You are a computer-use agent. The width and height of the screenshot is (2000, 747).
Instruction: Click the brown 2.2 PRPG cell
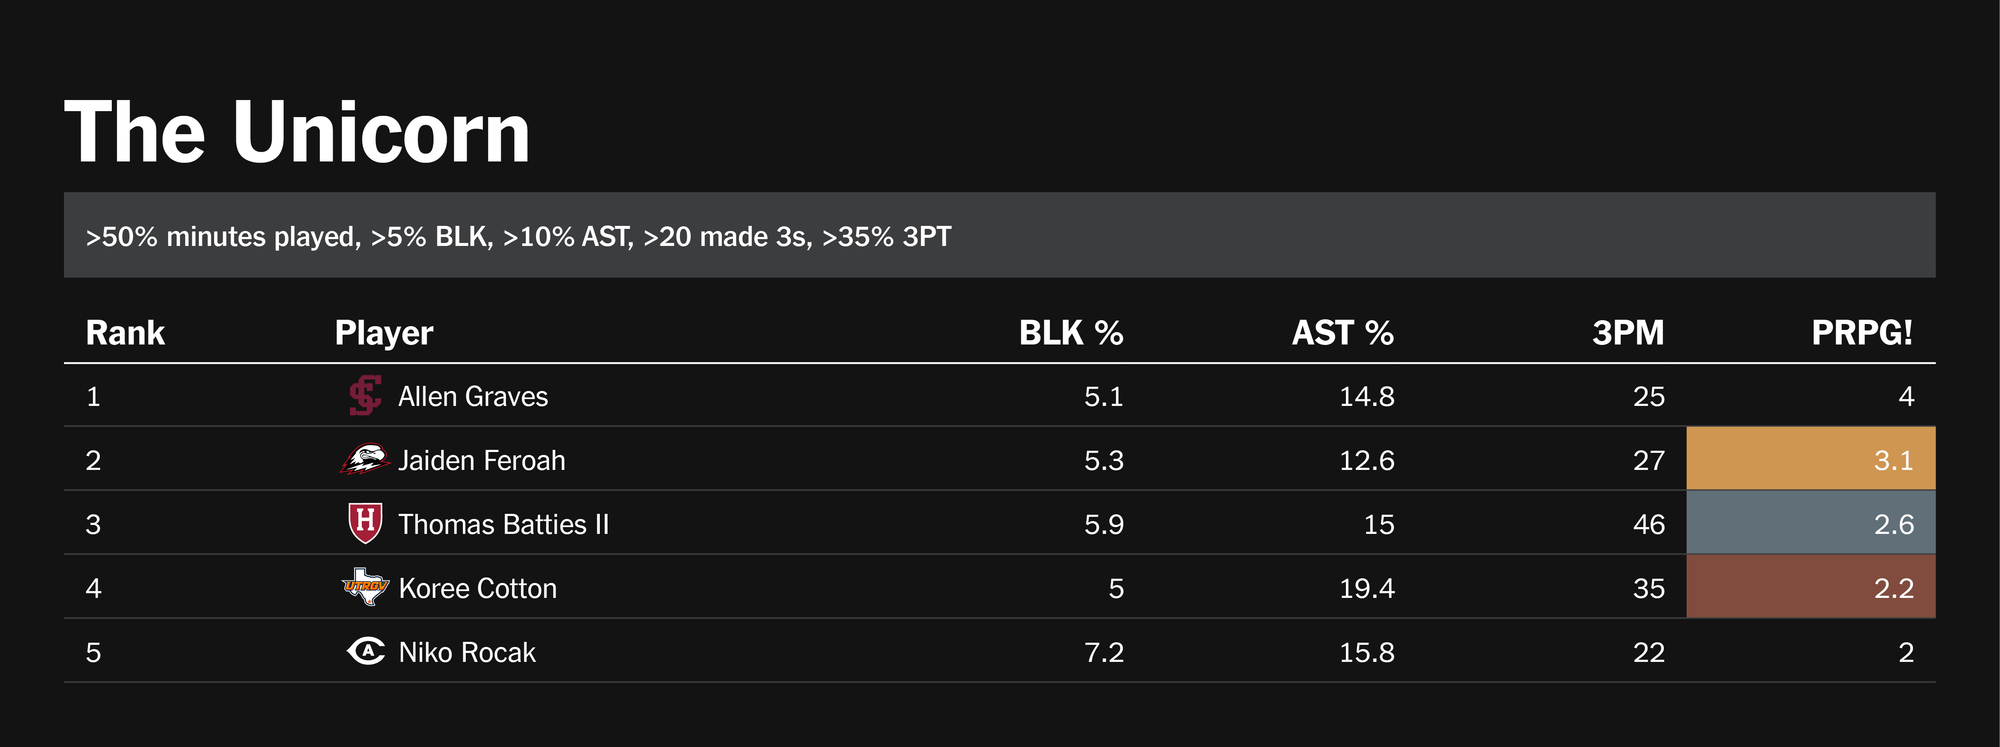(x=1810, y=587)
